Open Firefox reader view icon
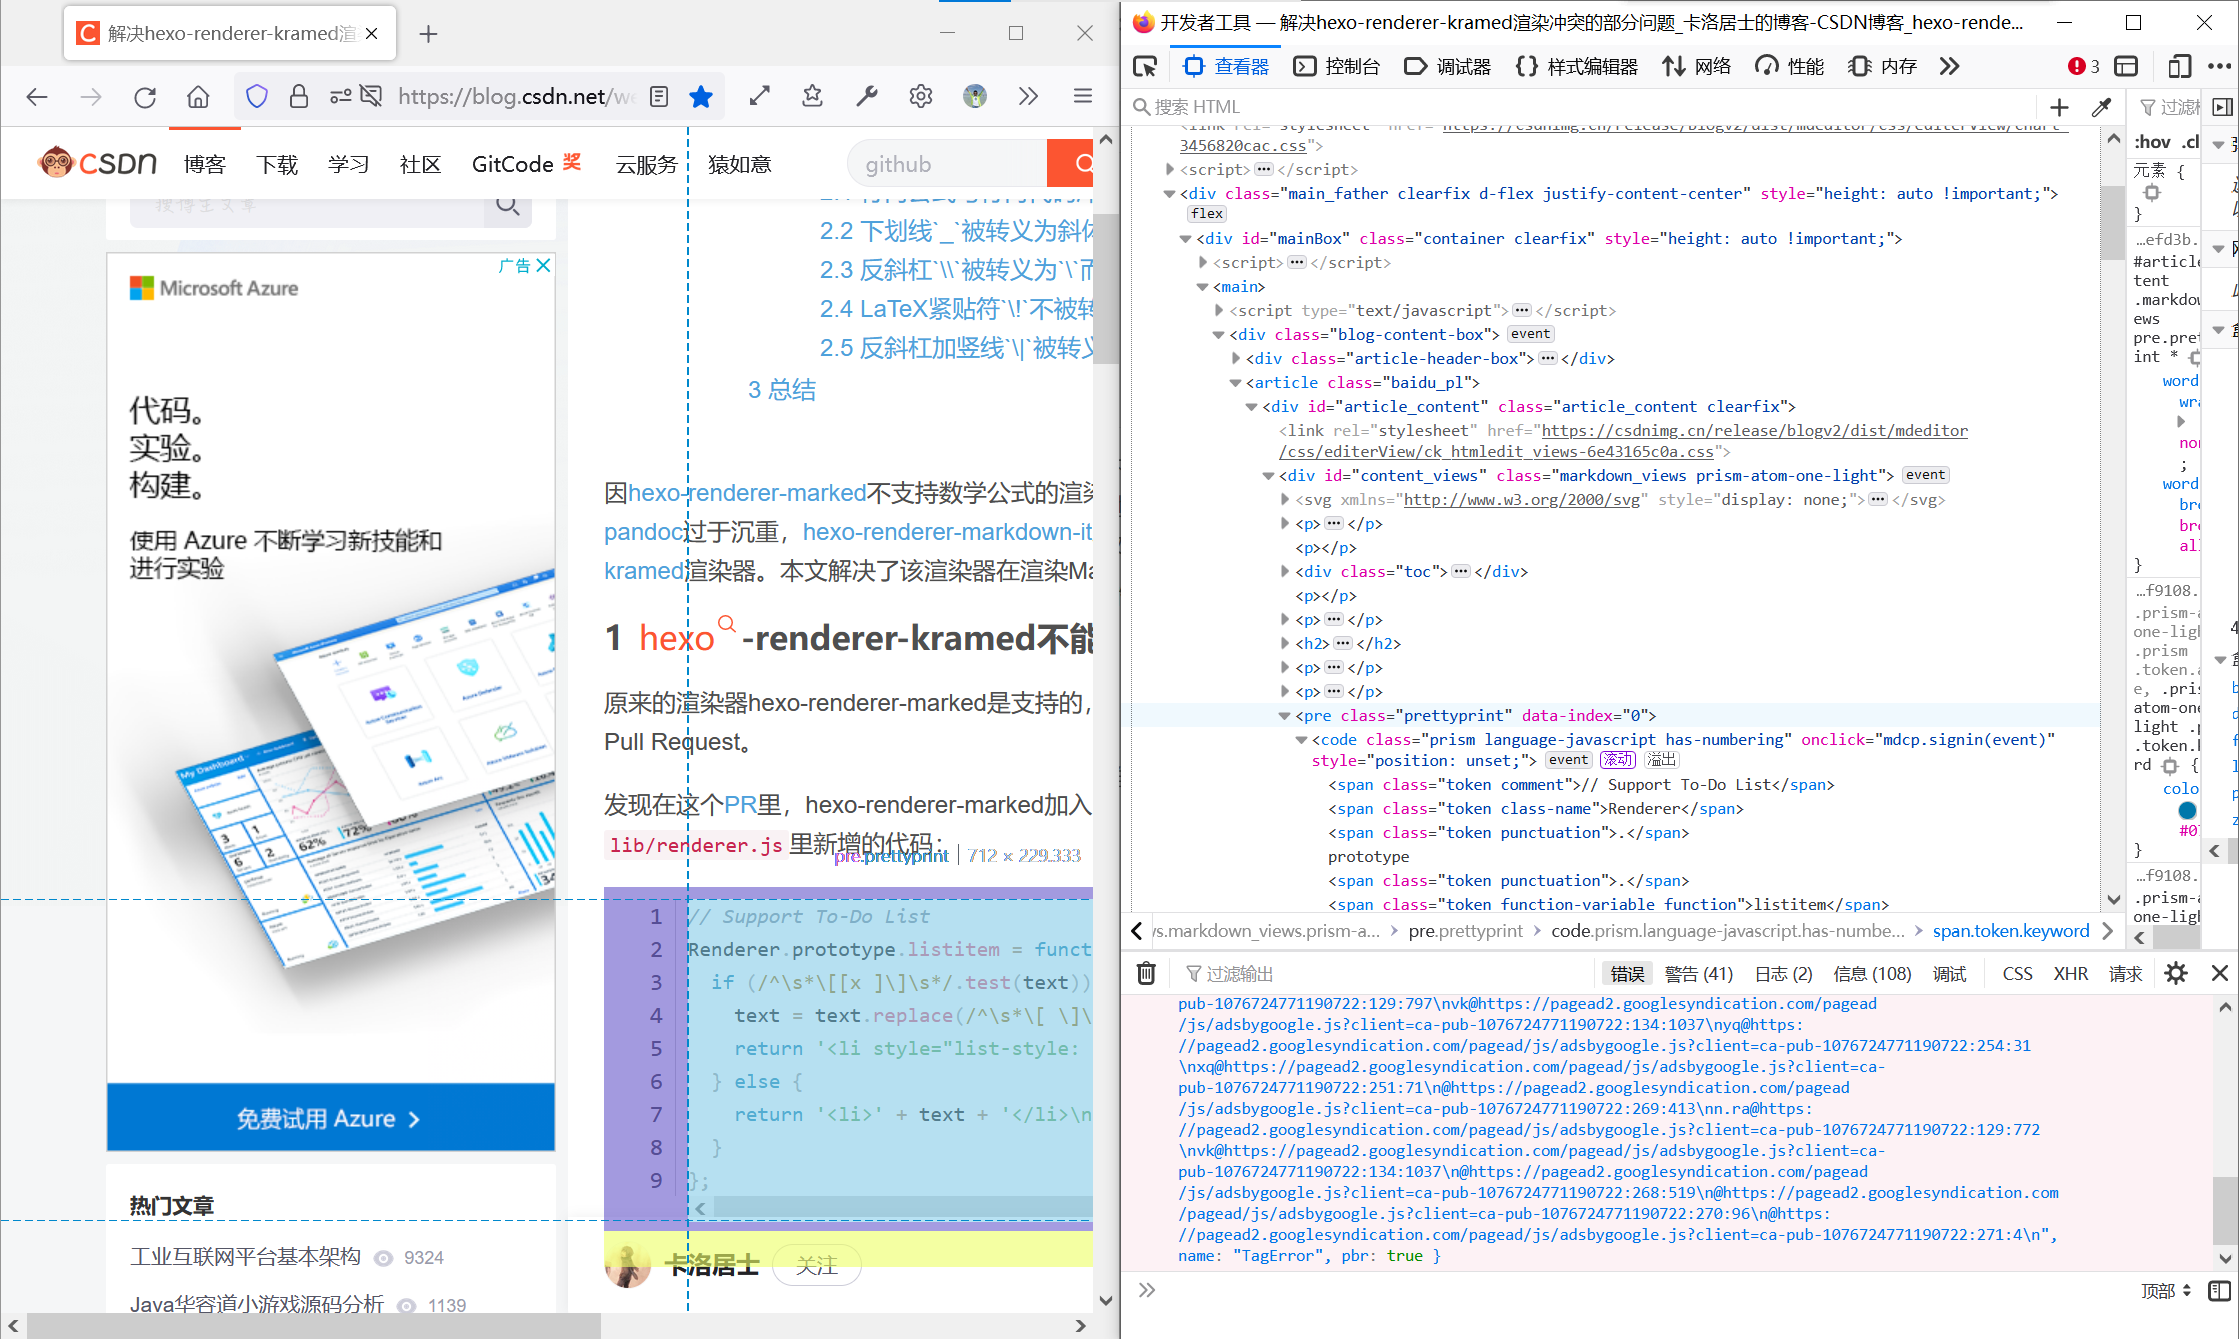The height and width of the screenshot is (1339, 2239). click(659, 96)
